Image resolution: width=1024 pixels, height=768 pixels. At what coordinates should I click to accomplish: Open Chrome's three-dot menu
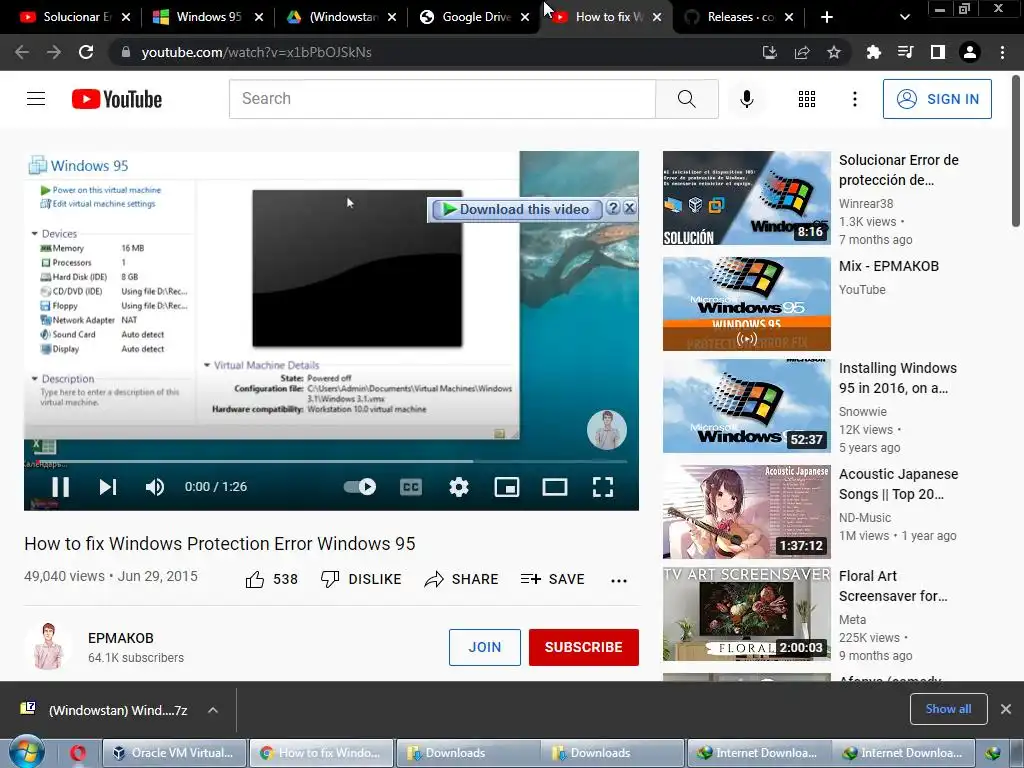(x=1002, y=52)
